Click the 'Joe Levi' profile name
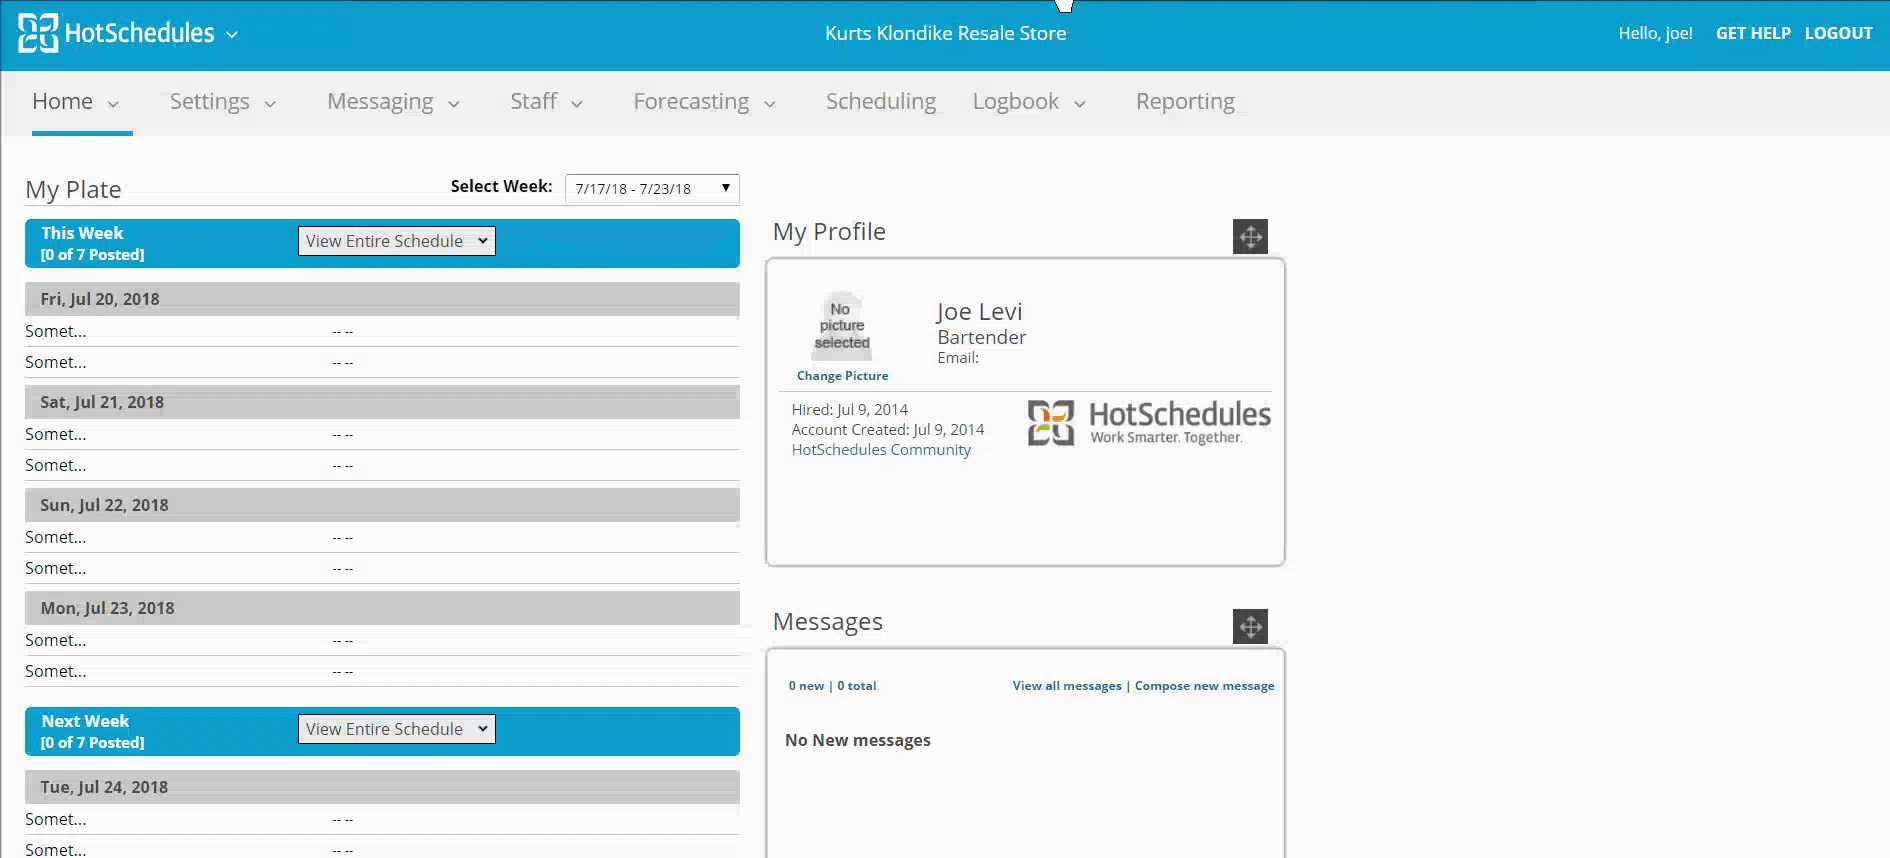This screenshot has height=858, width=1890. click(x=979, y=312)
